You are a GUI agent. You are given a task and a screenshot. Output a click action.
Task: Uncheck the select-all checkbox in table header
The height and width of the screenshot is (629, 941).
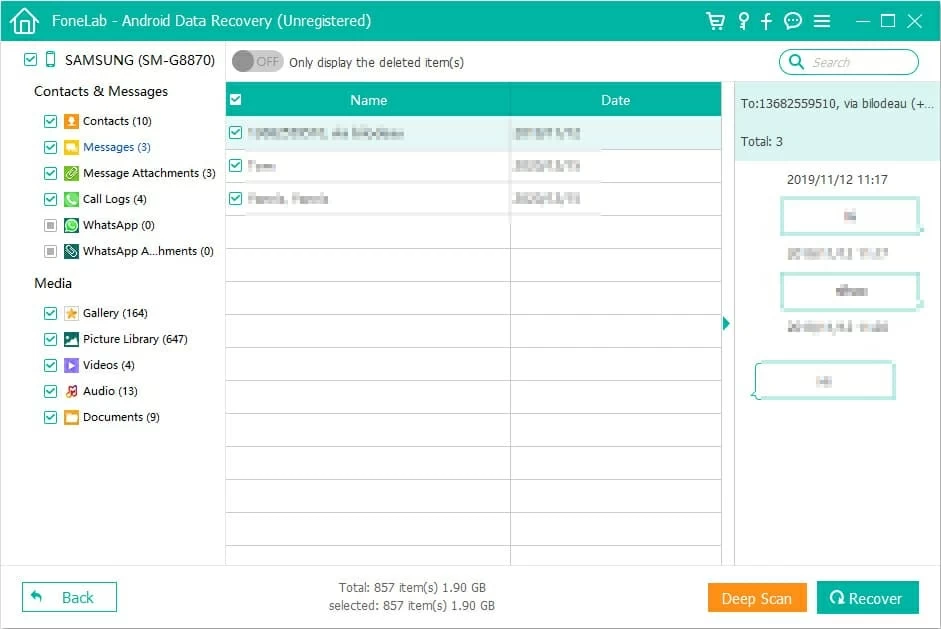coord(236,100)
